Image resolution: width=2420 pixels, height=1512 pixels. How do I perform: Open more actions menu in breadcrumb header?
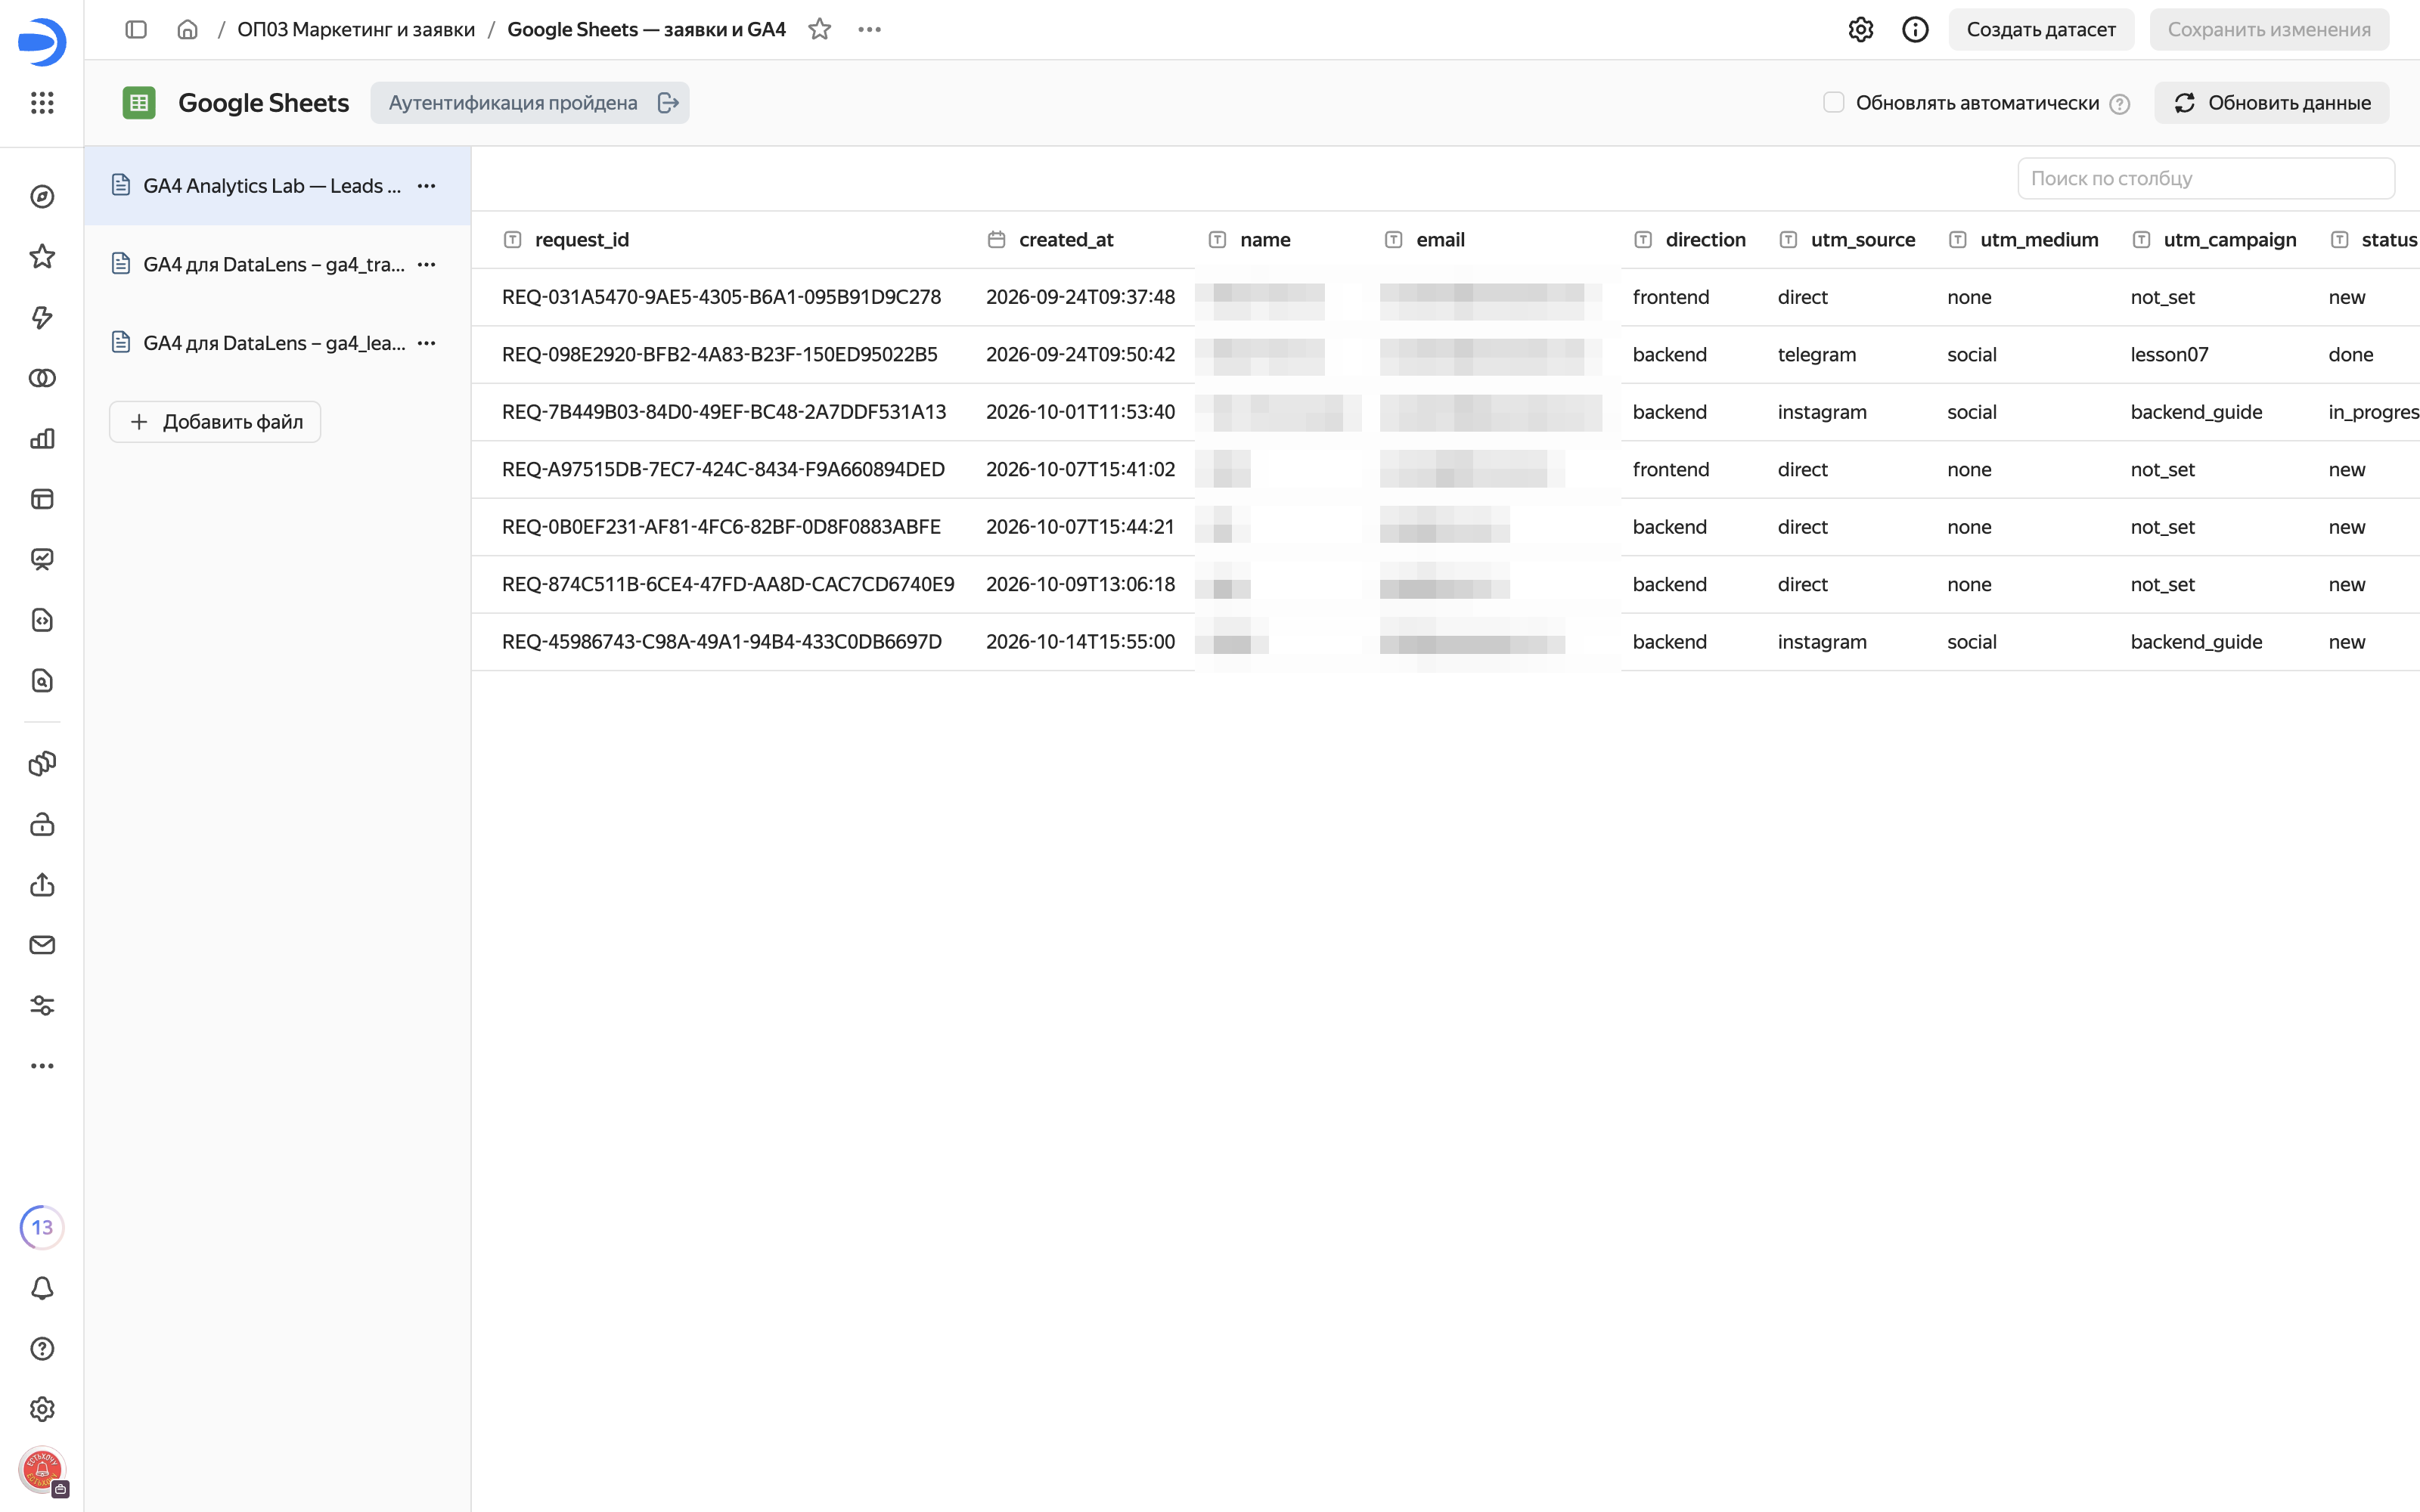pos(869,29)
